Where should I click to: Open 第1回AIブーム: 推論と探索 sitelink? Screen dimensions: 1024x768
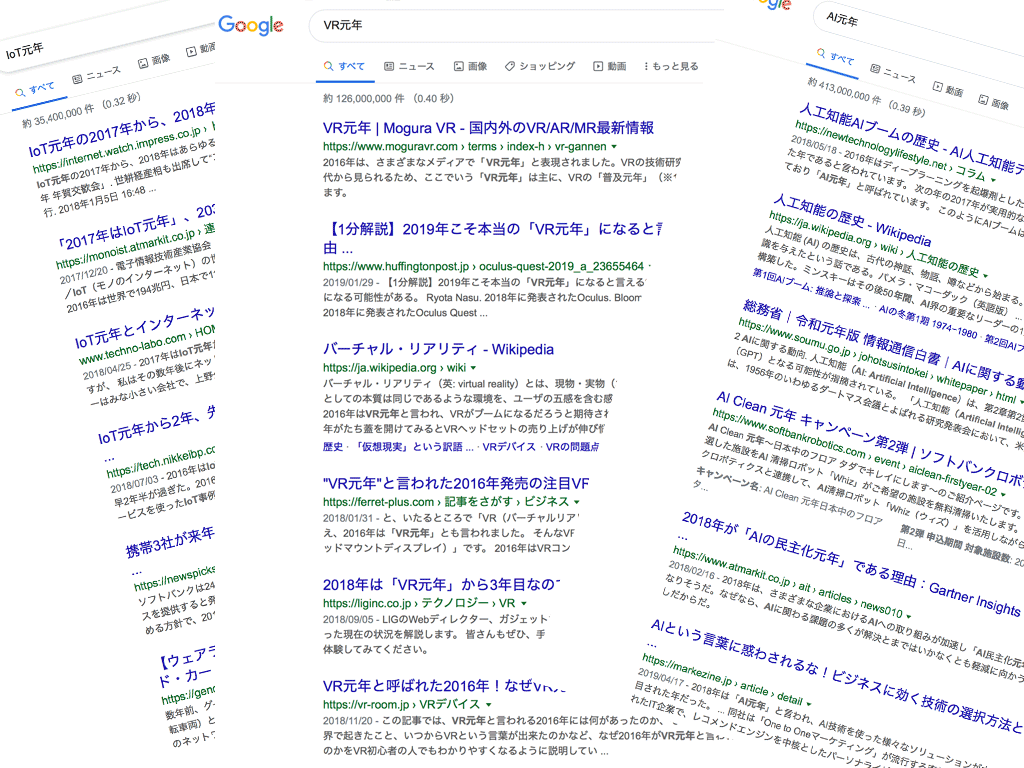click(x=810, y=288)
